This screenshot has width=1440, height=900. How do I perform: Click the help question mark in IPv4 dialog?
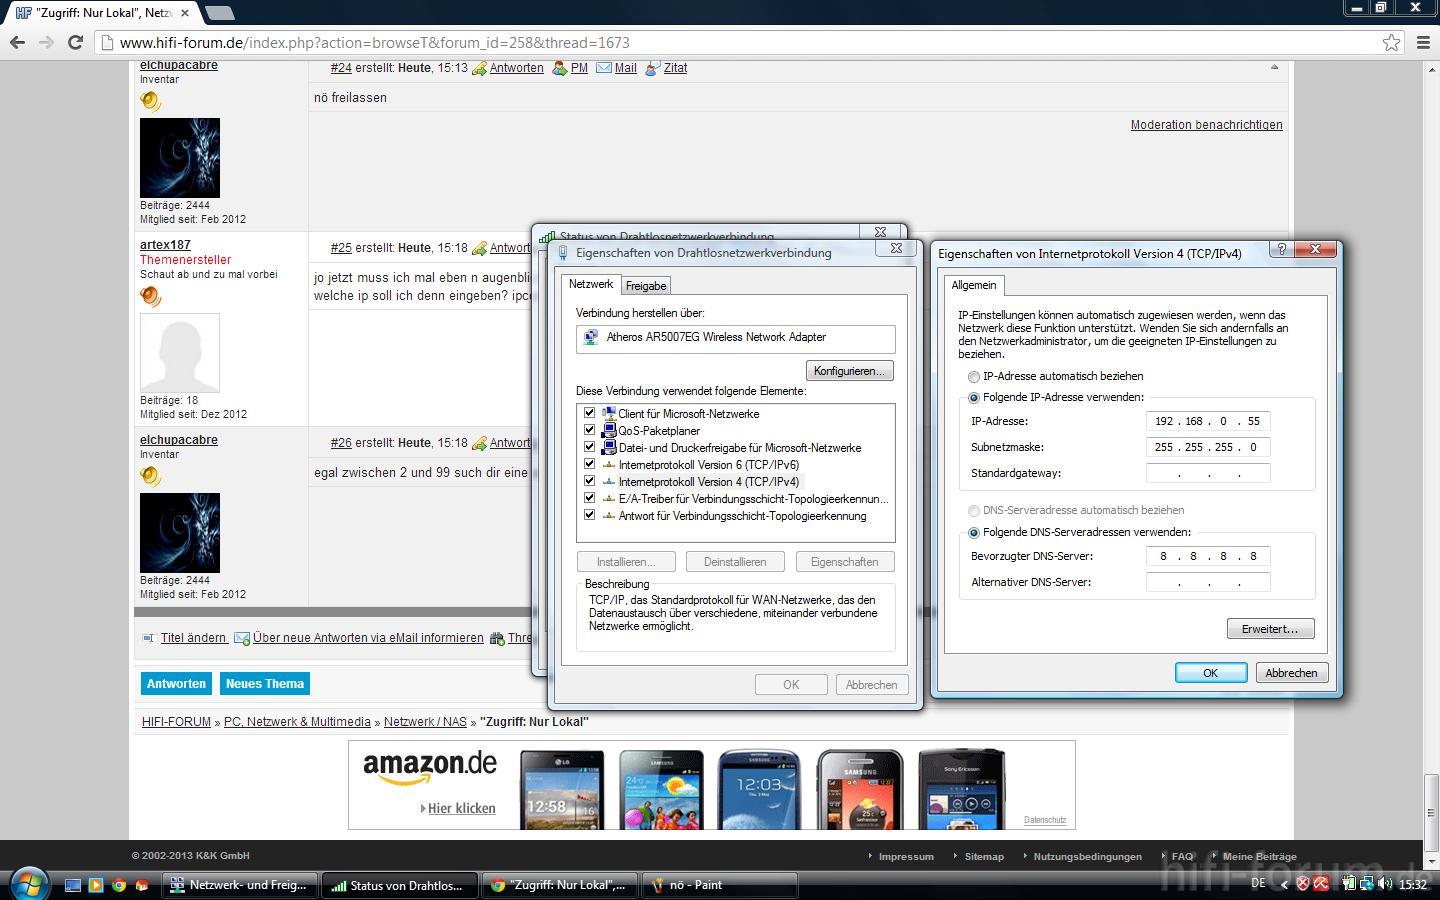1281,249
